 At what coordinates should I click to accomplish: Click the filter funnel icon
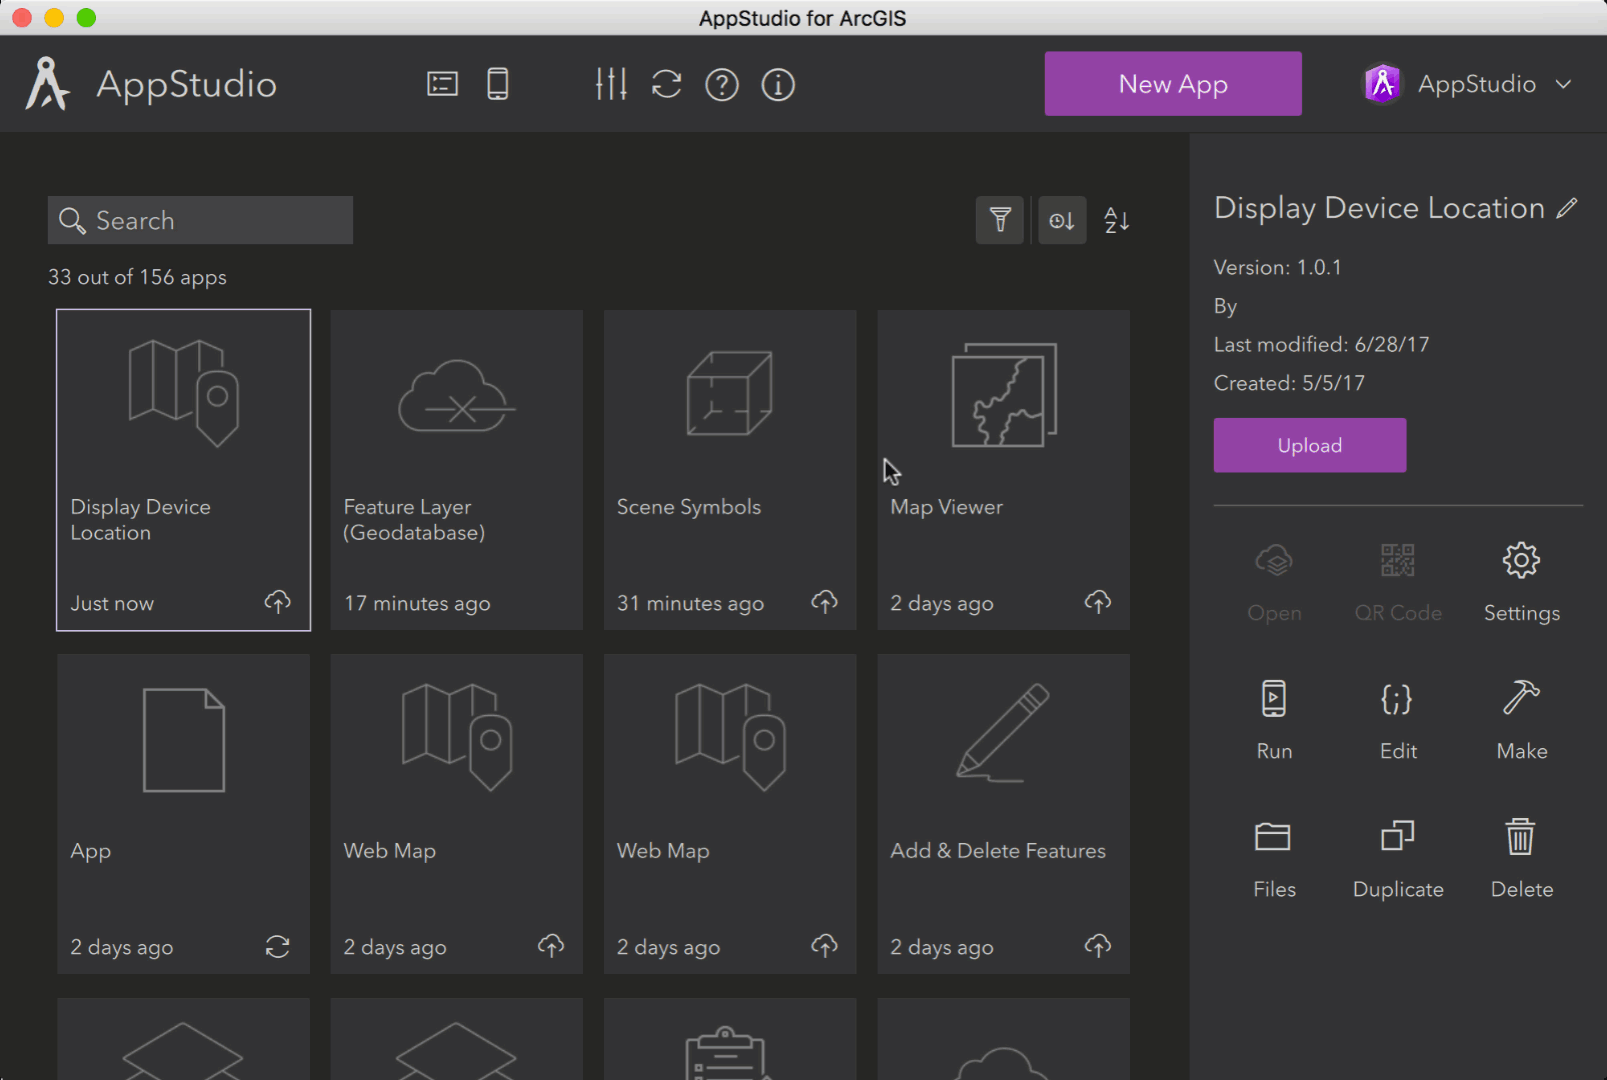click(x=1000, y=220)
